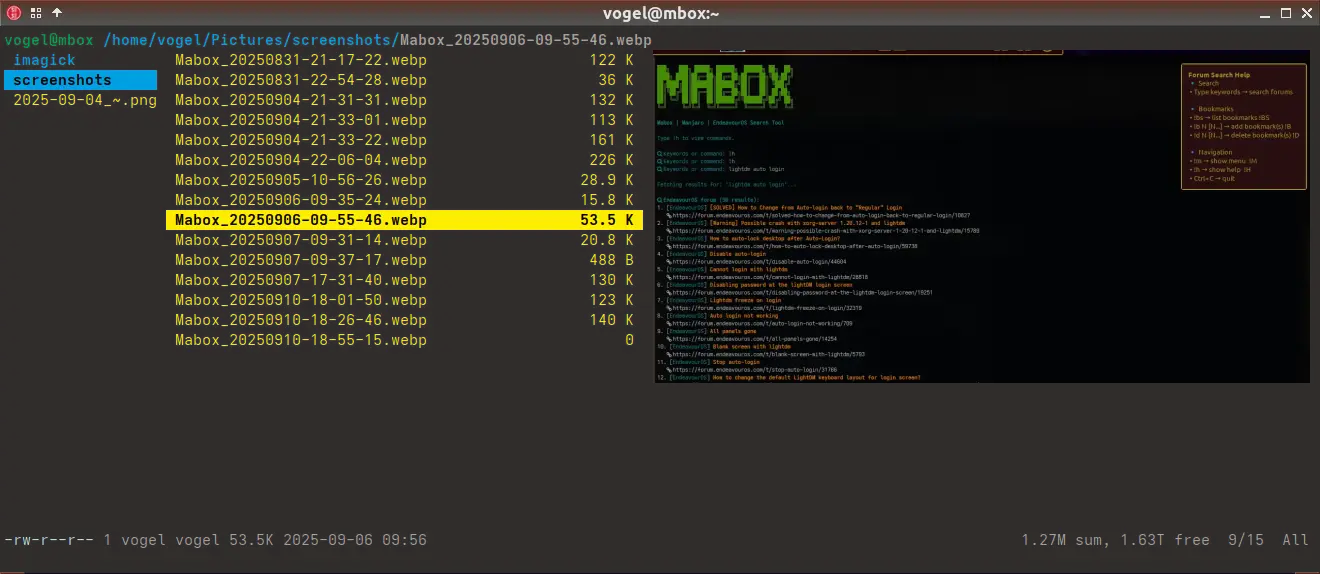
Task: Maximize the terminal window
Action: pos(1284,12)
